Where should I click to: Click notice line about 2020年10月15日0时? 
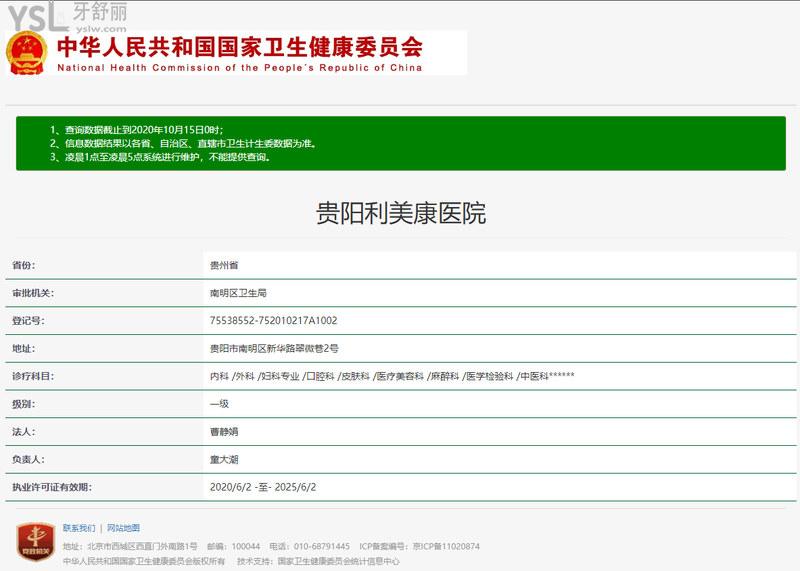coord(136,130)
